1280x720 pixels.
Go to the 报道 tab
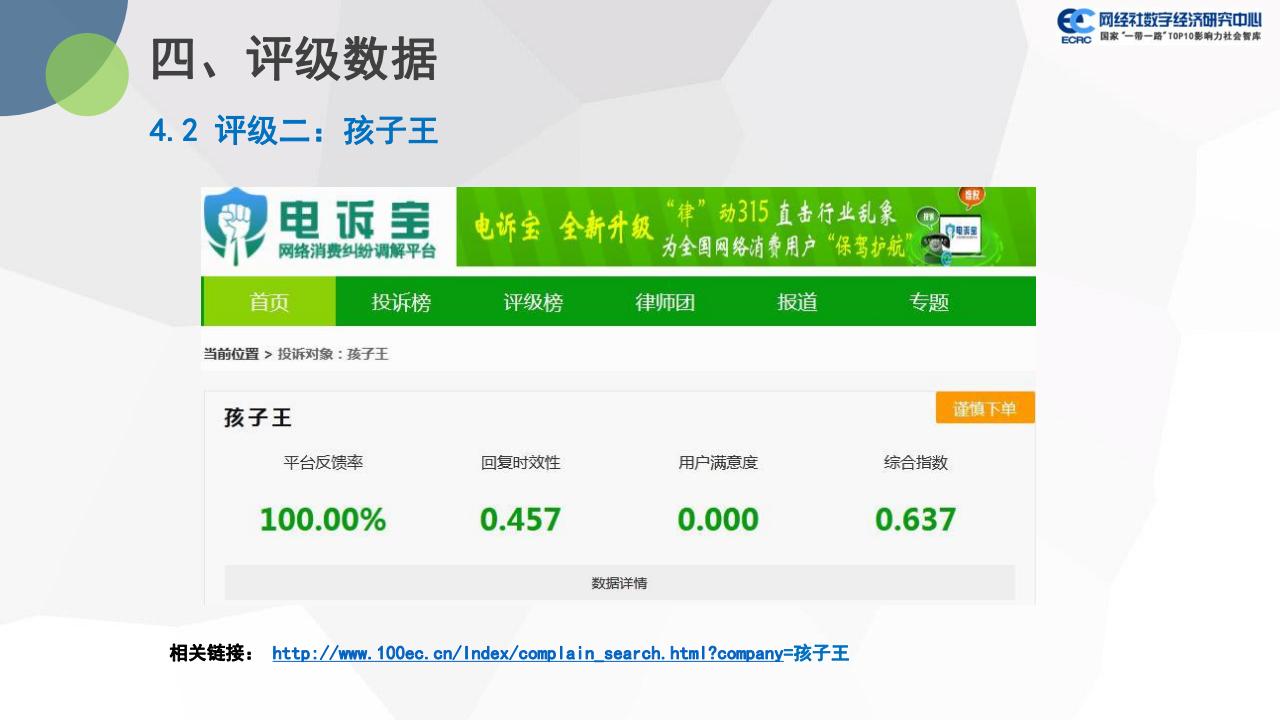click(x=797, y=302)
